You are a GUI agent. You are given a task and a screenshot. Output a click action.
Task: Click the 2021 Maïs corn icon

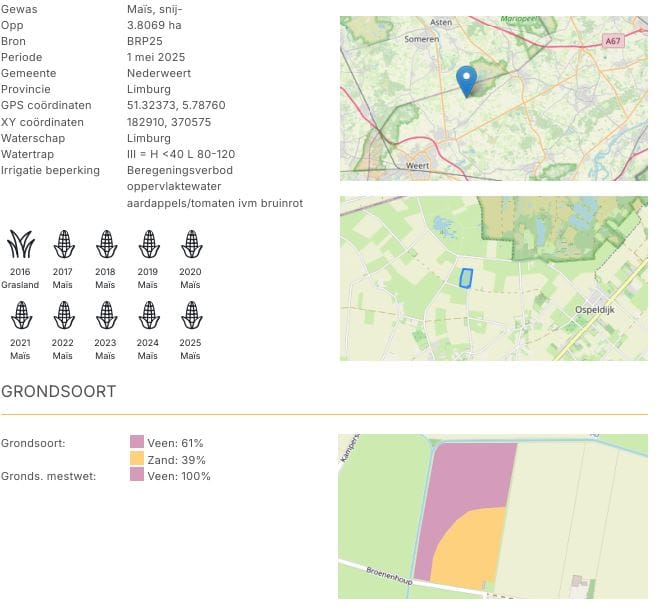(x=20, y=316)
